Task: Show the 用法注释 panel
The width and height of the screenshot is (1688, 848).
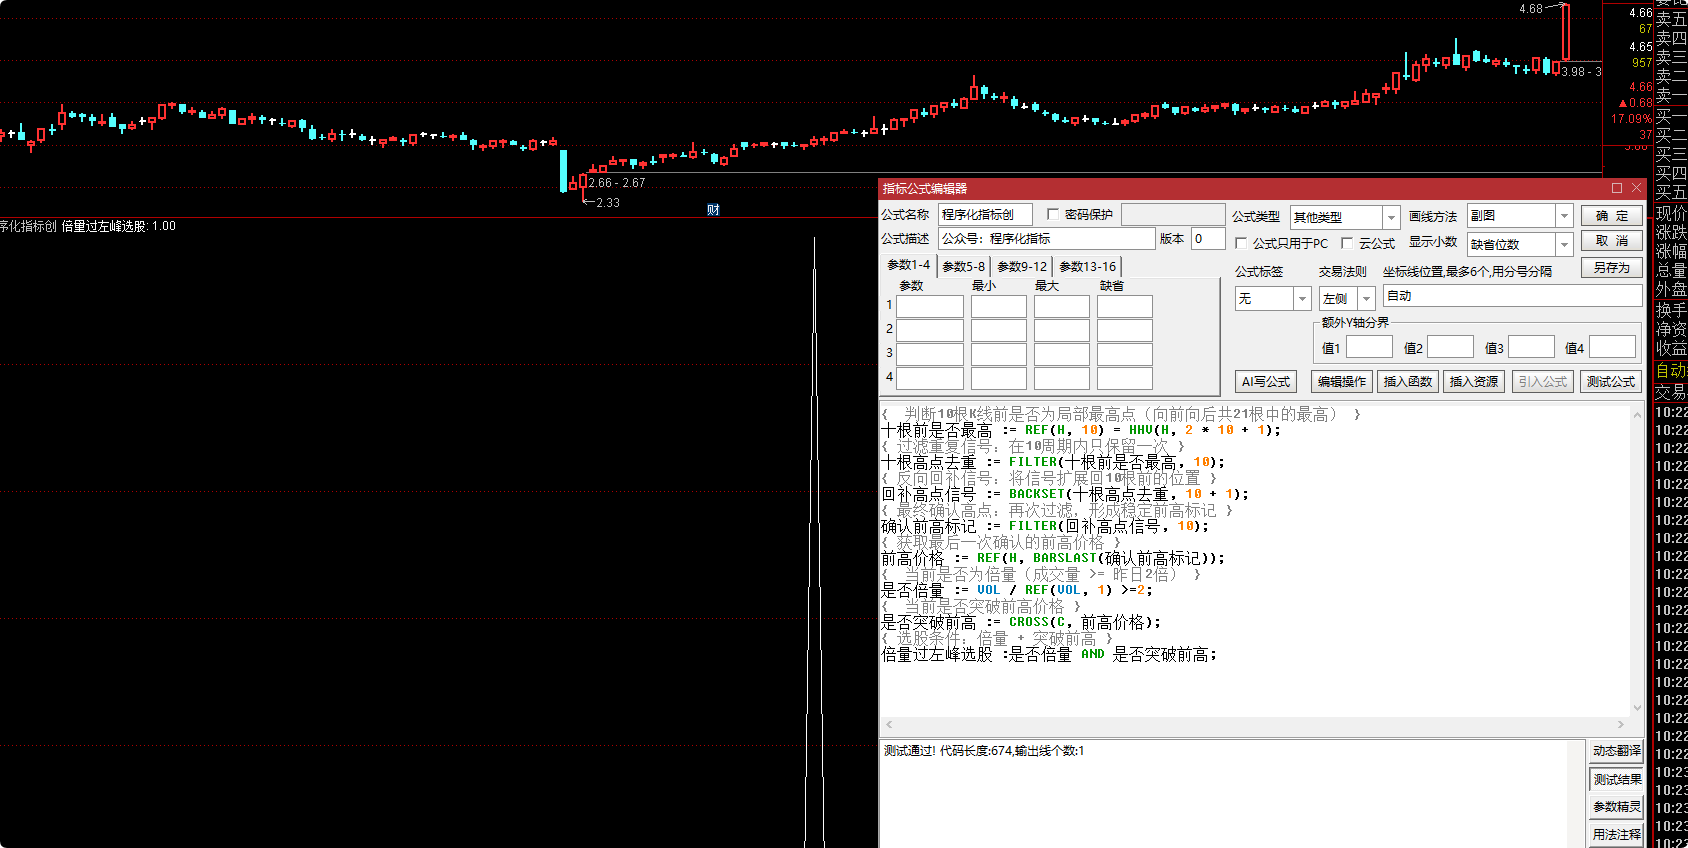Action: pyautogui.click(x=1616, y=834)
